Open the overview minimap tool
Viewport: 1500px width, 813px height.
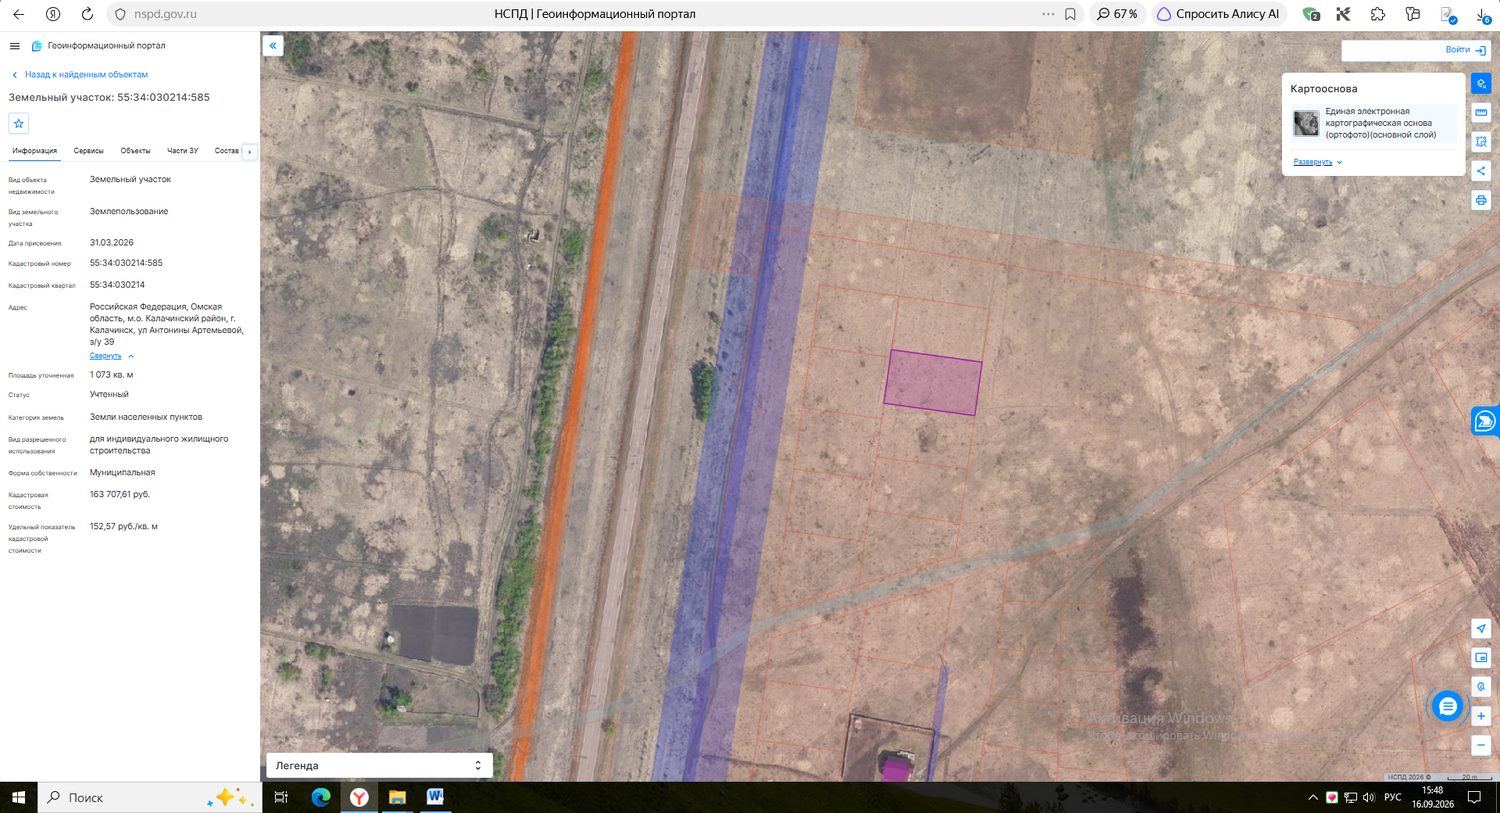(1481, 658)
